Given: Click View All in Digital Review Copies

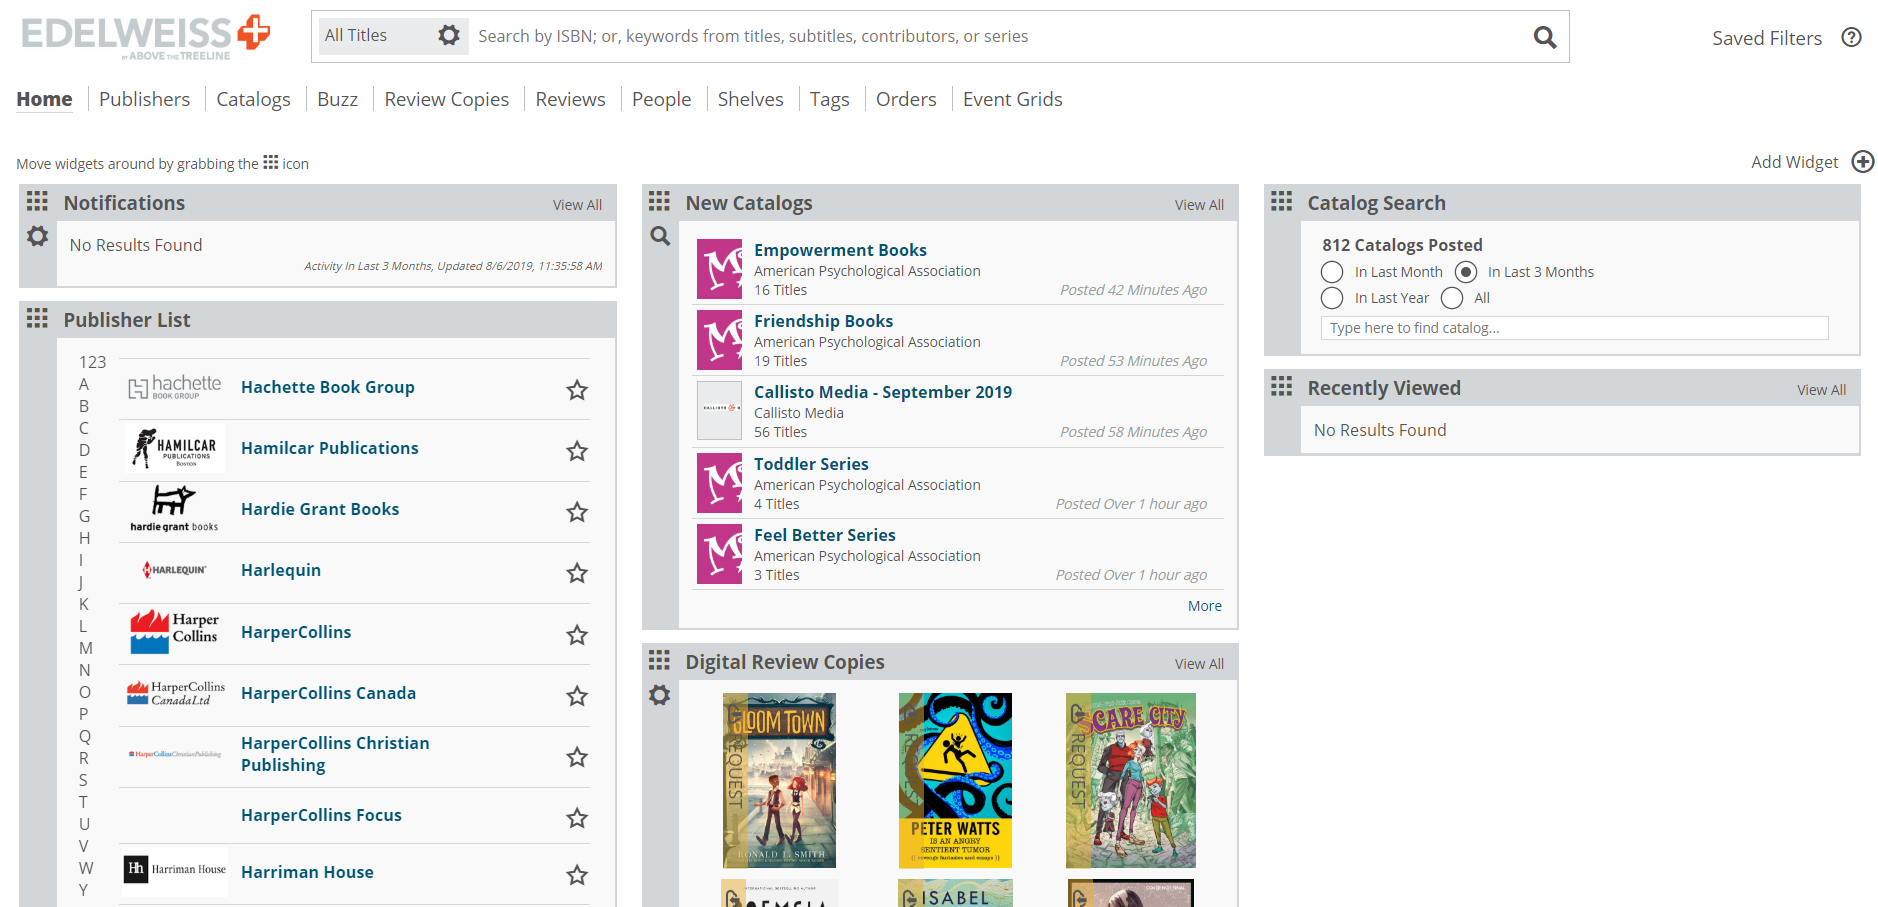Looking at the screenshot, I should [1199, 664].
